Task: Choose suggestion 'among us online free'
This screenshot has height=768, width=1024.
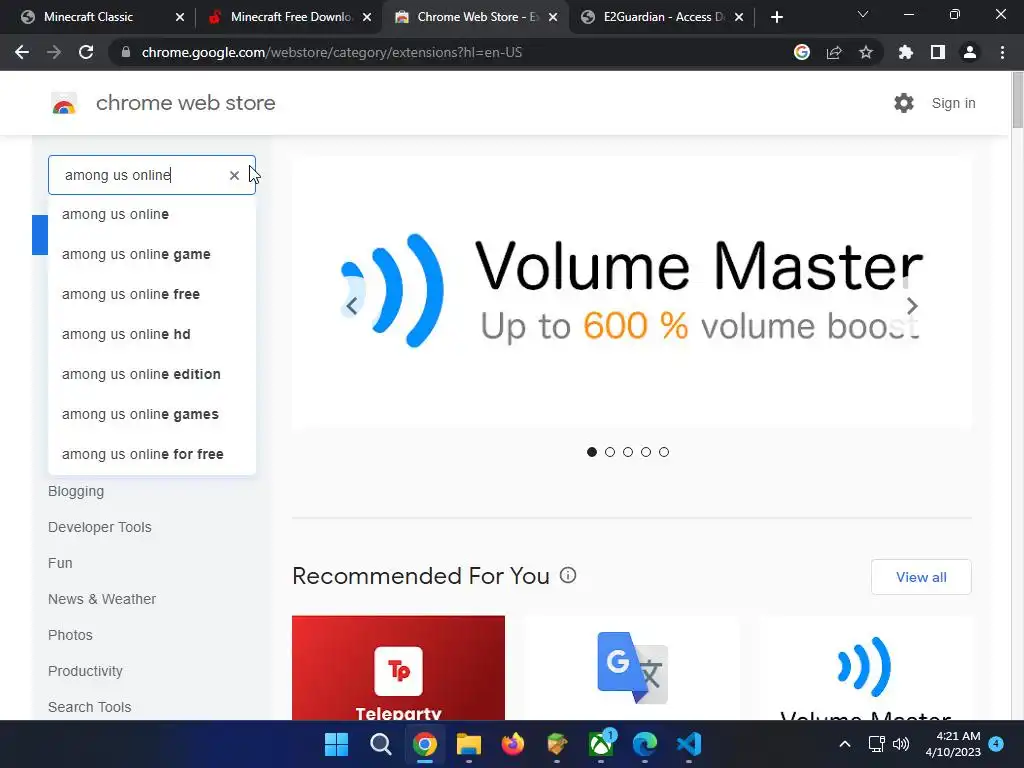Action: point(152,294)
